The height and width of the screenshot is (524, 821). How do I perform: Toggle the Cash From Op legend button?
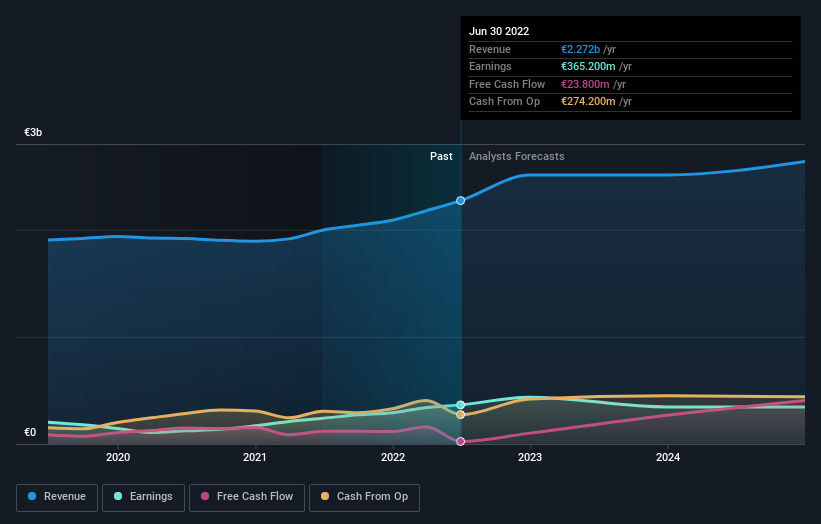(364, 497)
